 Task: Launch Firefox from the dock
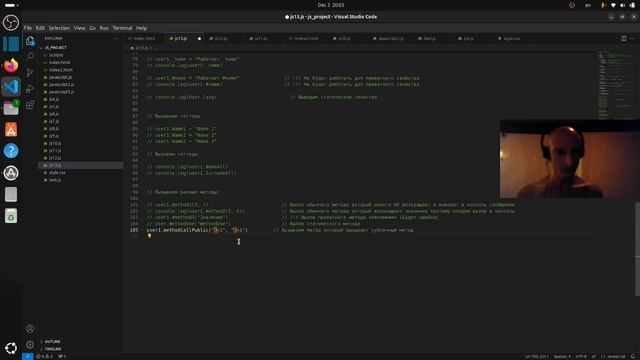pyautogui.click(x=11, y=65)
